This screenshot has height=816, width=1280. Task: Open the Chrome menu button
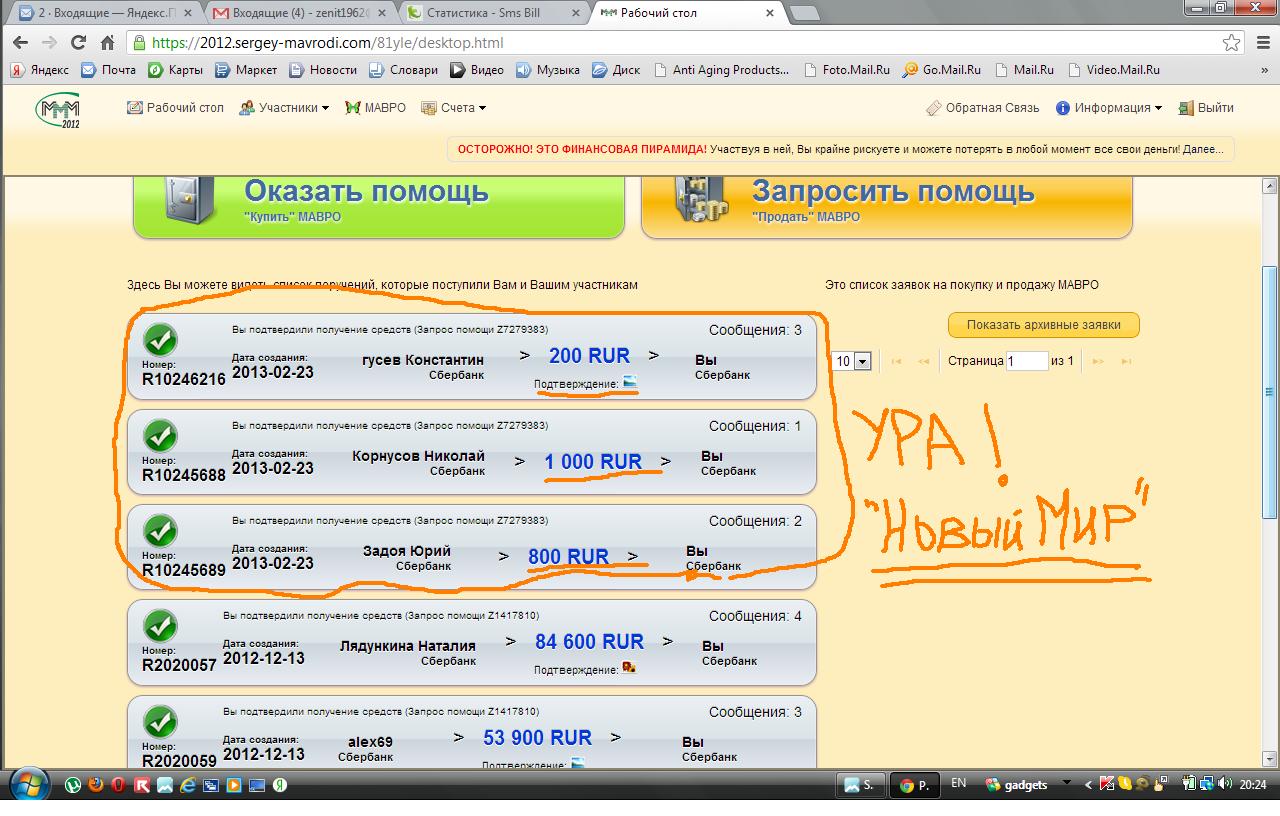point(1261,43)
